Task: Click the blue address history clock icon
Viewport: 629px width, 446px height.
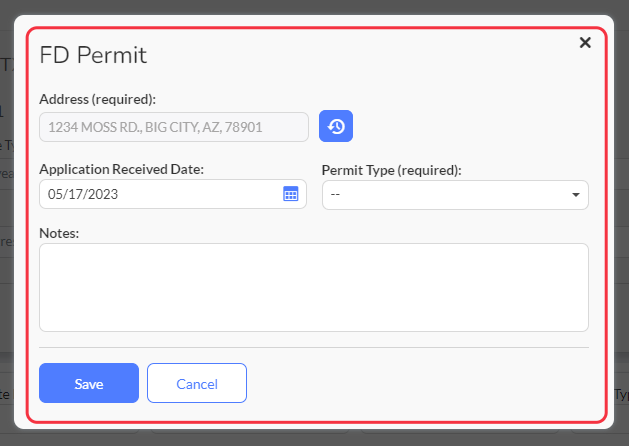Action: (x=336, y=126)
